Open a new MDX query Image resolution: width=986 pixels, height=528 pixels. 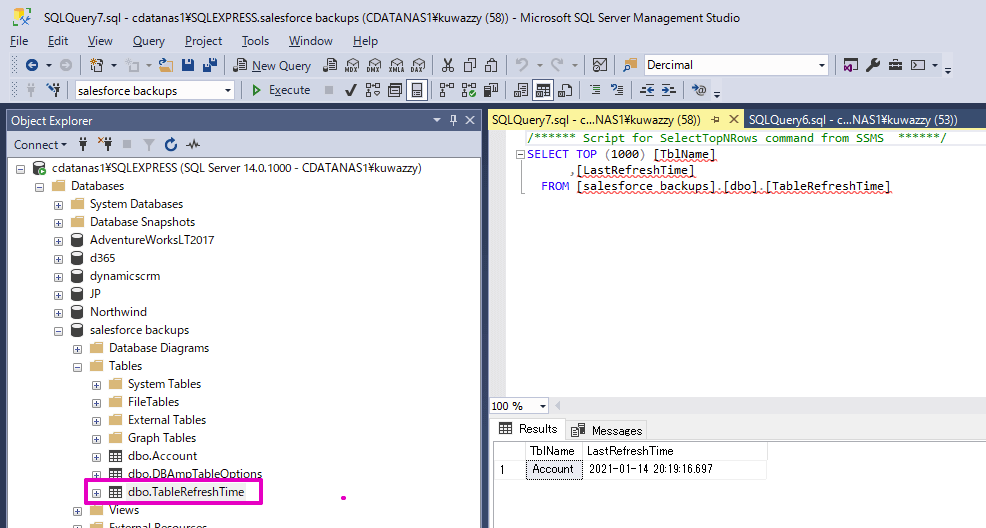point(352,65)
